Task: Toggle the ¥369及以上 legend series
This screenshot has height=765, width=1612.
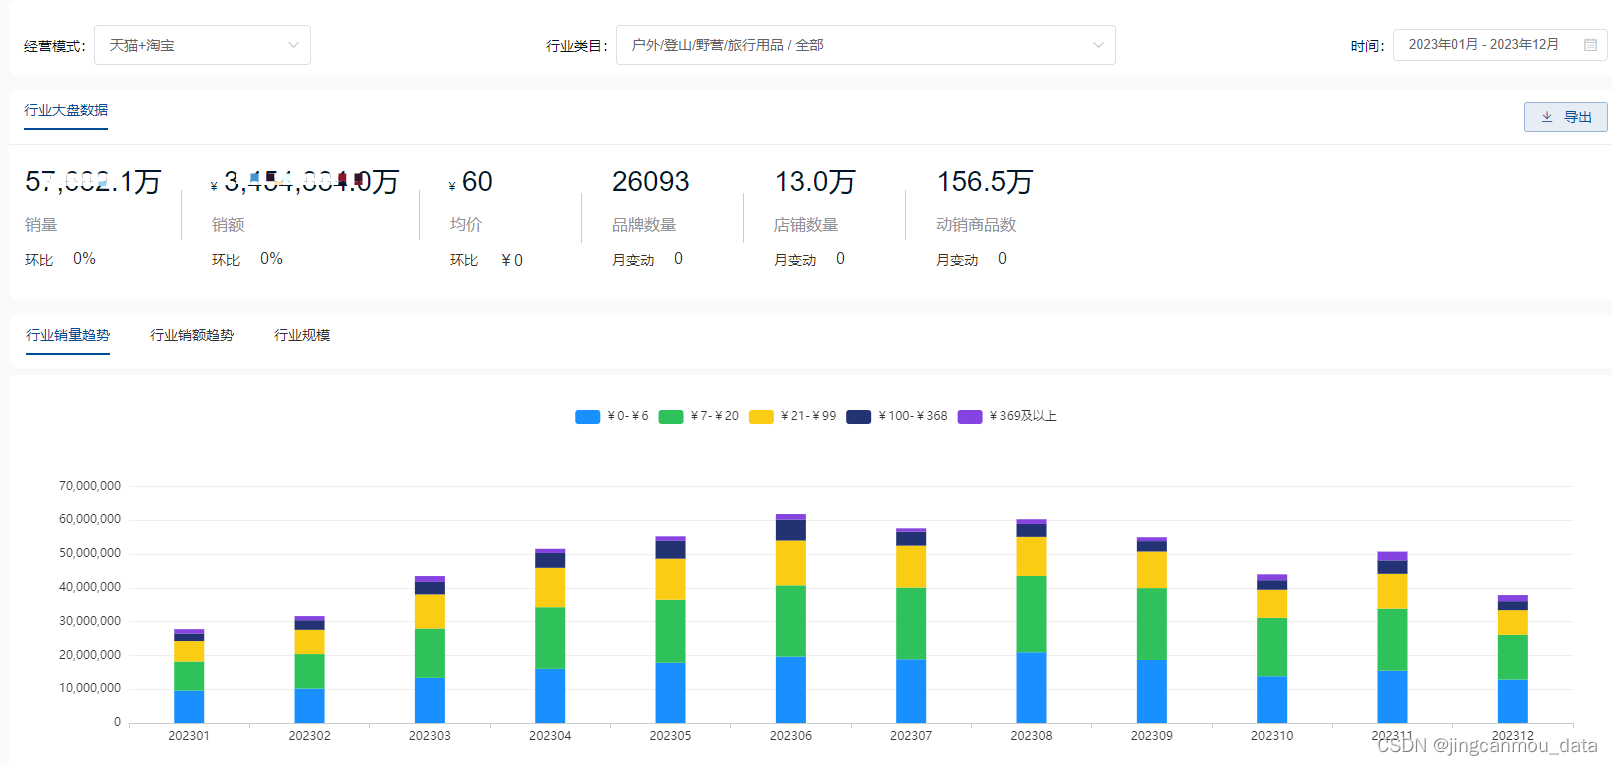Action: 1007,416
